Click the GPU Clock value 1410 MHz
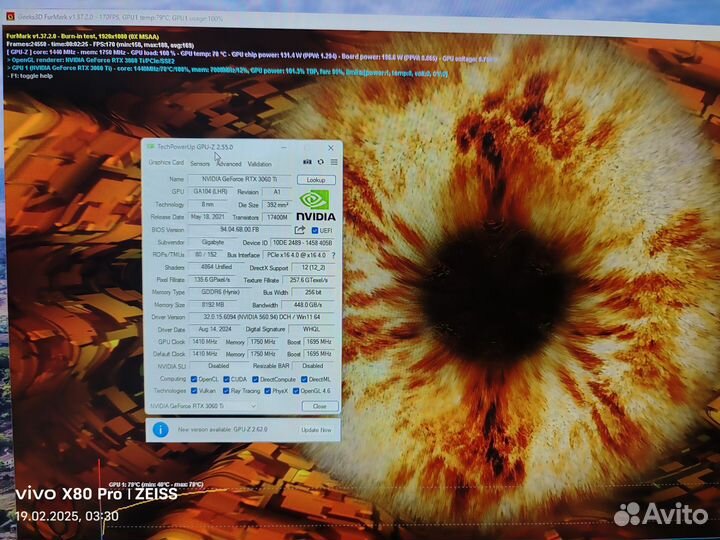This screenshot has width=720, height=540. click(205, 342)
